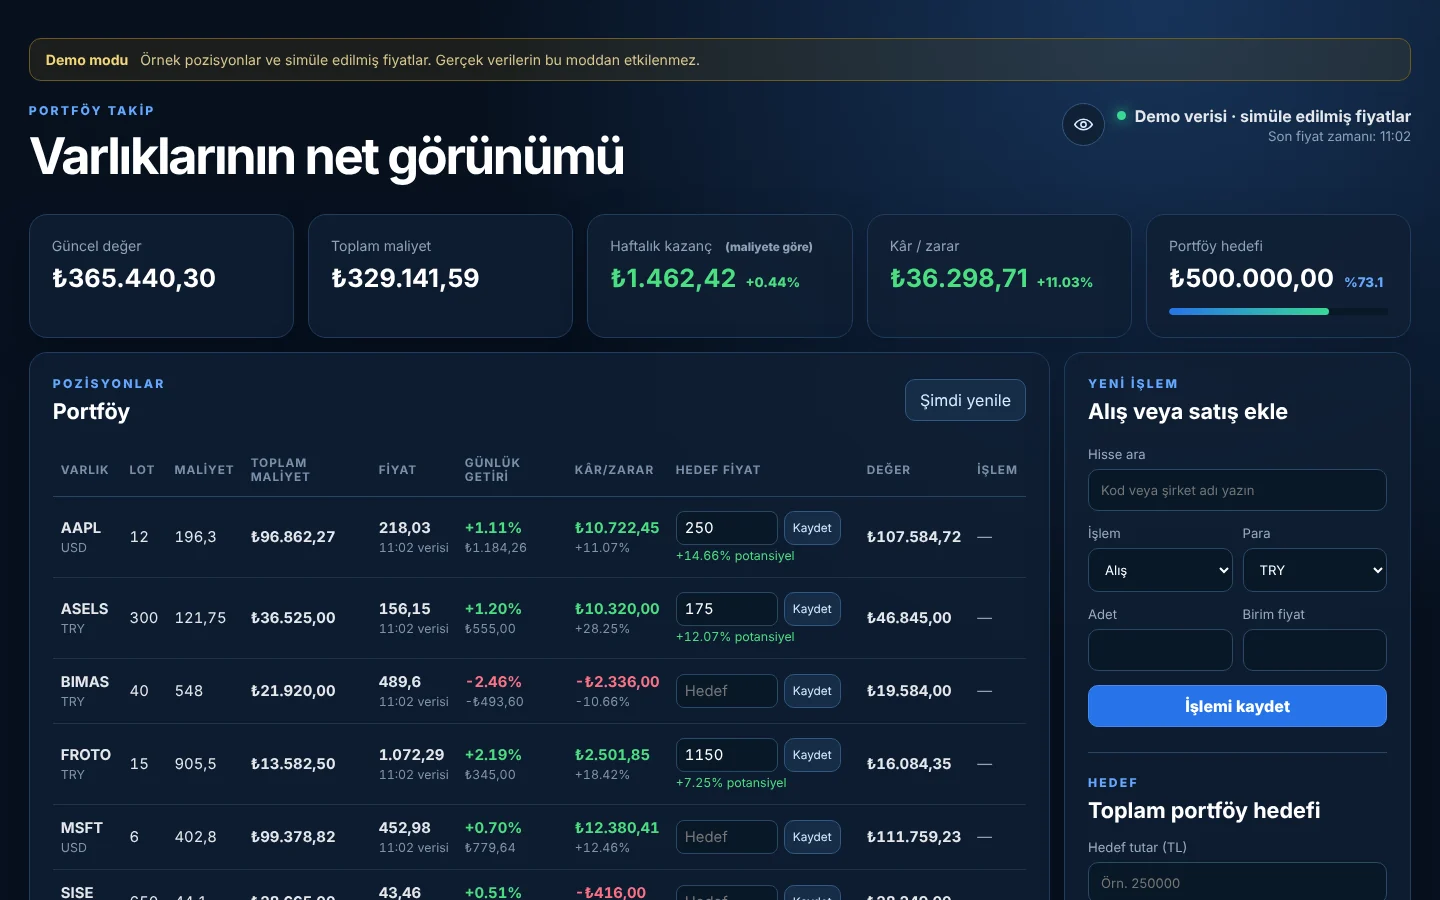Click the GÜNLÜK GETİRİ column header
Screen dimensions: 1440x900
(x=493, y=470)
